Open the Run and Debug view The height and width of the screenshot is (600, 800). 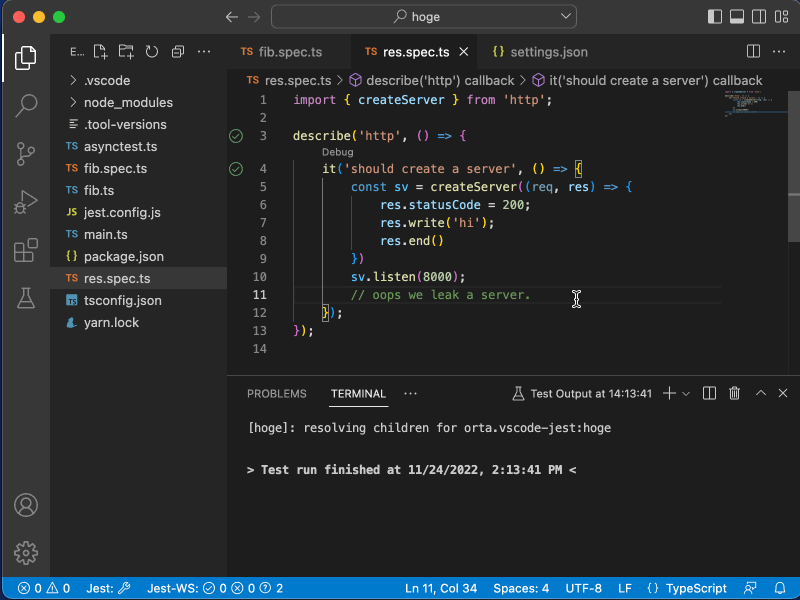pyautogui.click(x=25, y=201)
